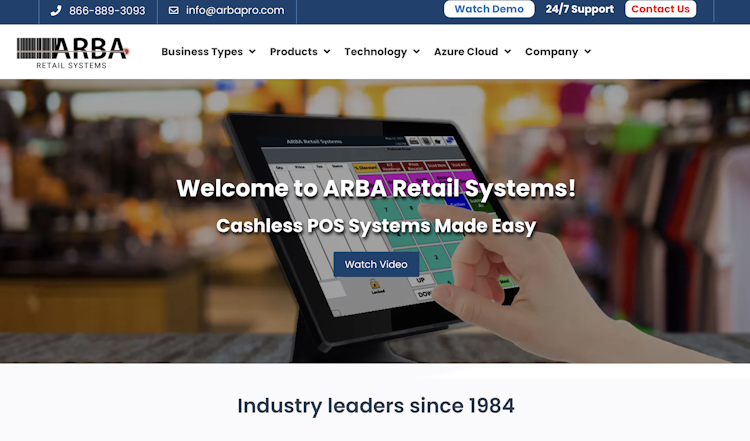This screenshot has width=750, height=441.
Task: Open the Company menu label
Action: pos(551,52)
